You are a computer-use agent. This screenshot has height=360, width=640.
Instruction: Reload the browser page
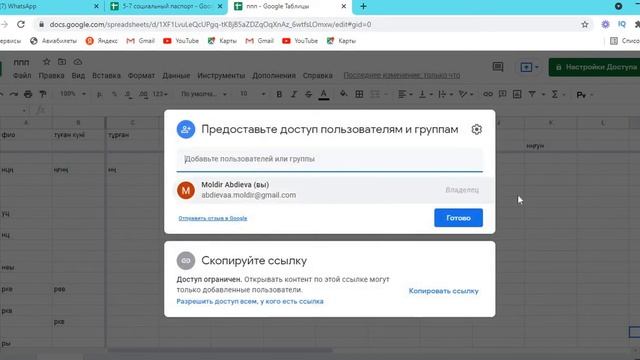point(21,24)
